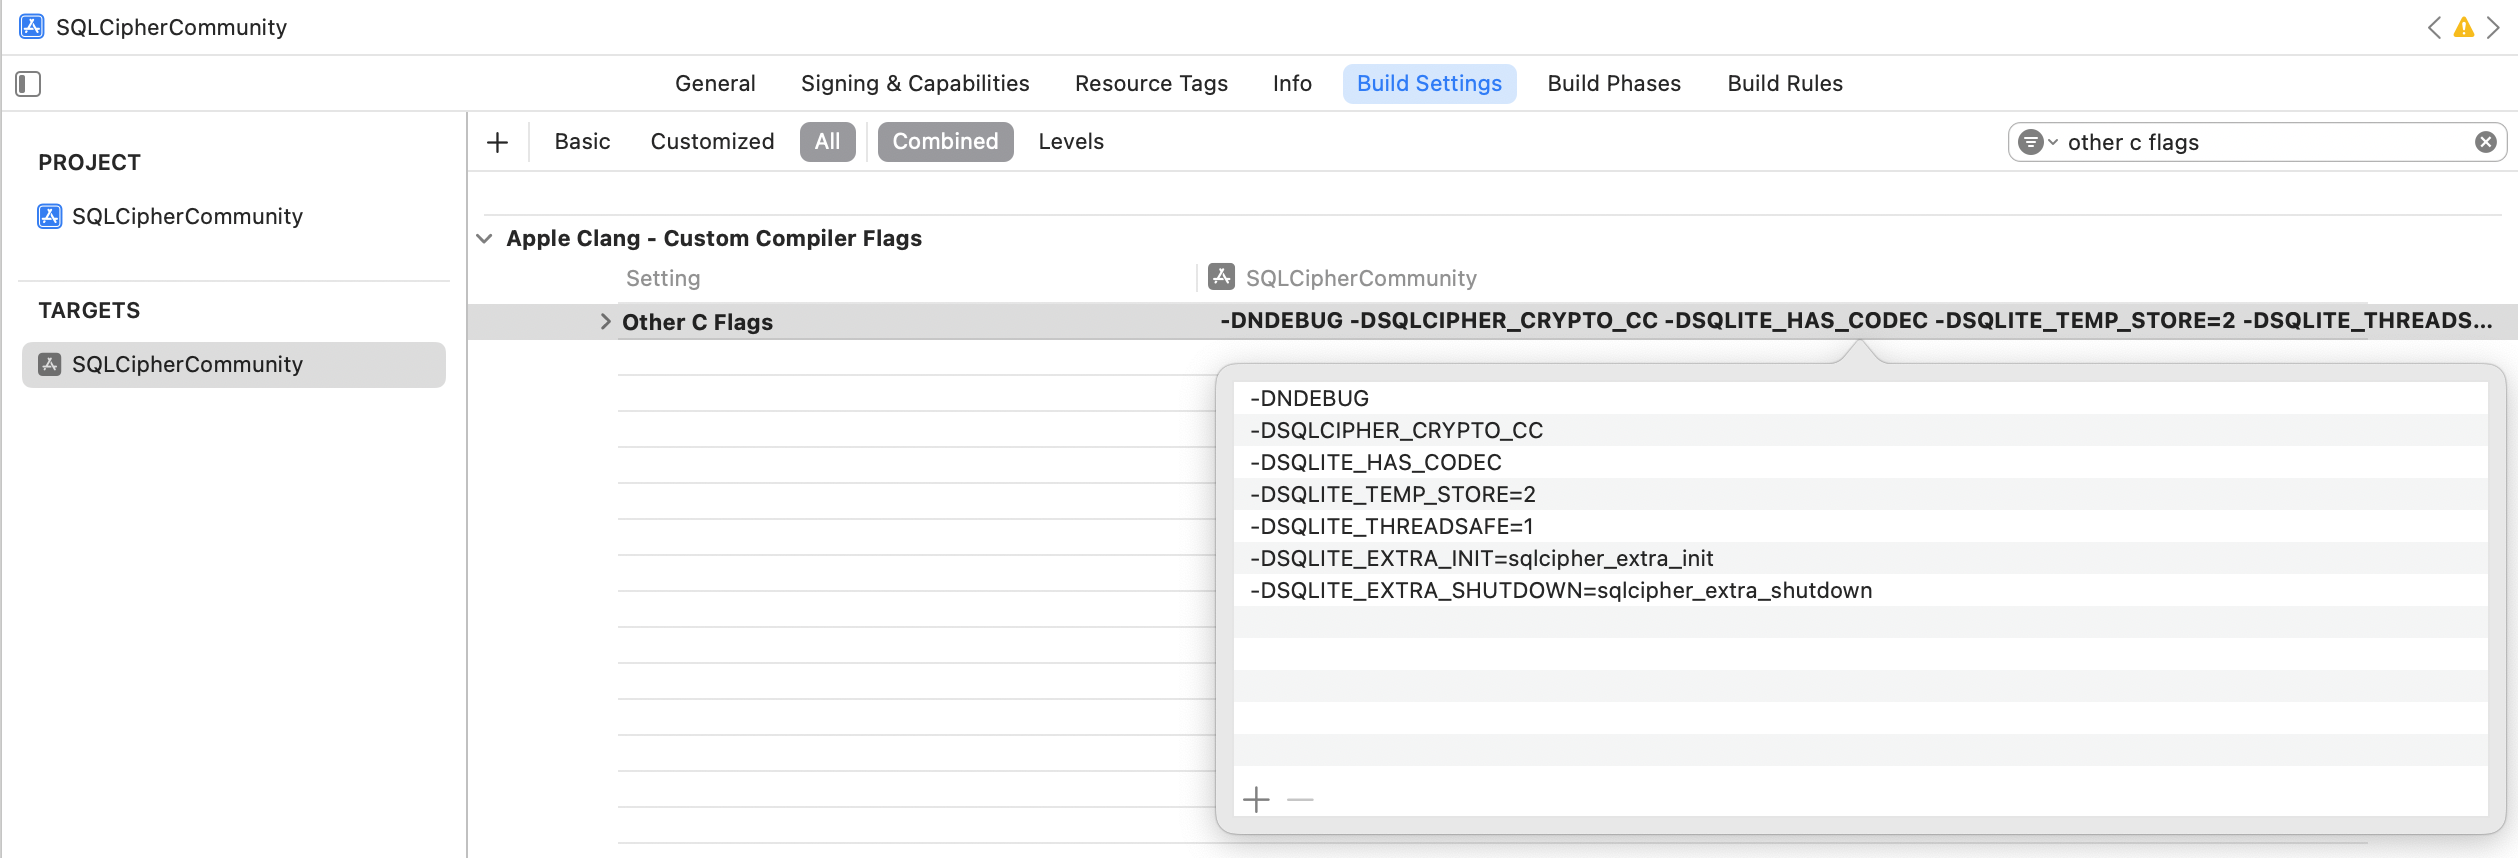Screen dimensions: 2518x858
Task: Open the Resource Tags tab
Action: (x=1151, y=84)
